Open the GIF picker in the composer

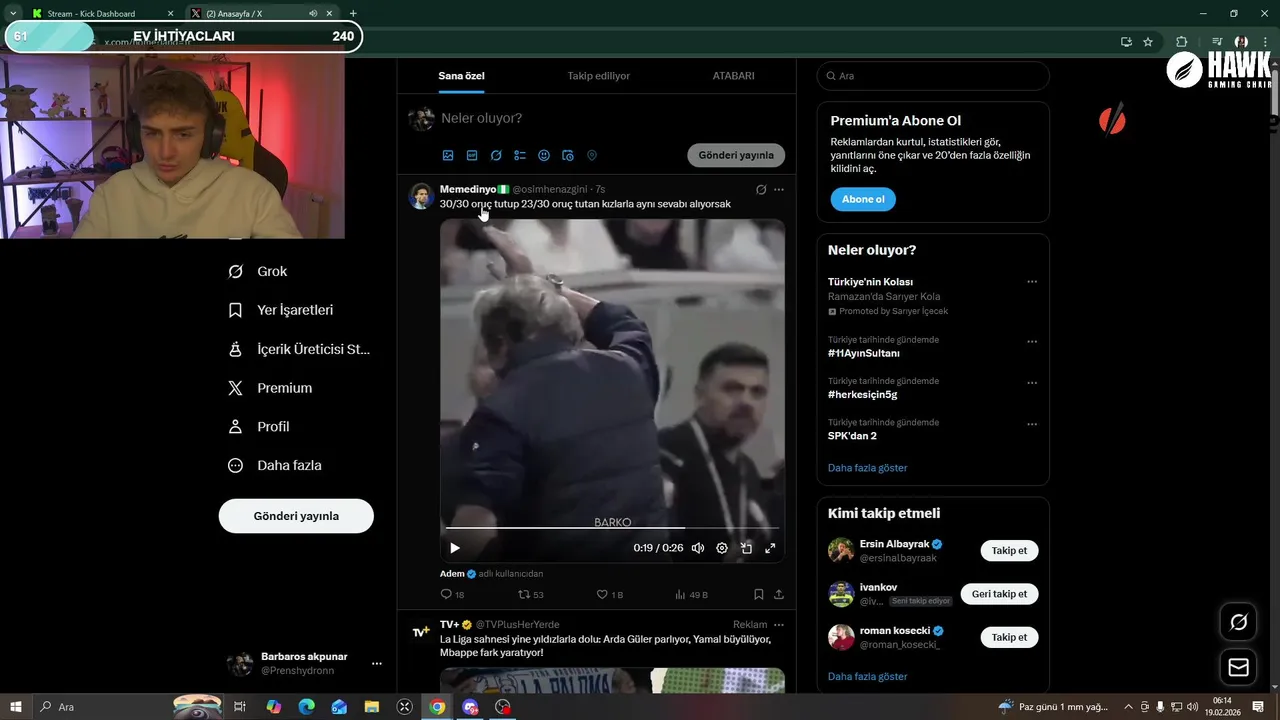pos(472,156)
